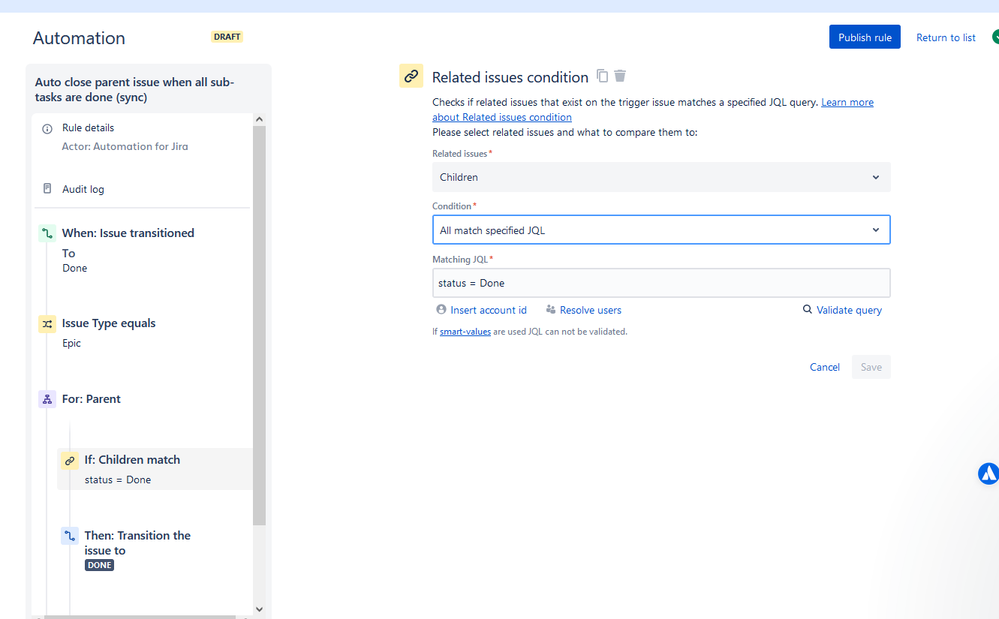
Task: Click the Resolve users link
Action: pyautogui.click(x=591, y=310)
